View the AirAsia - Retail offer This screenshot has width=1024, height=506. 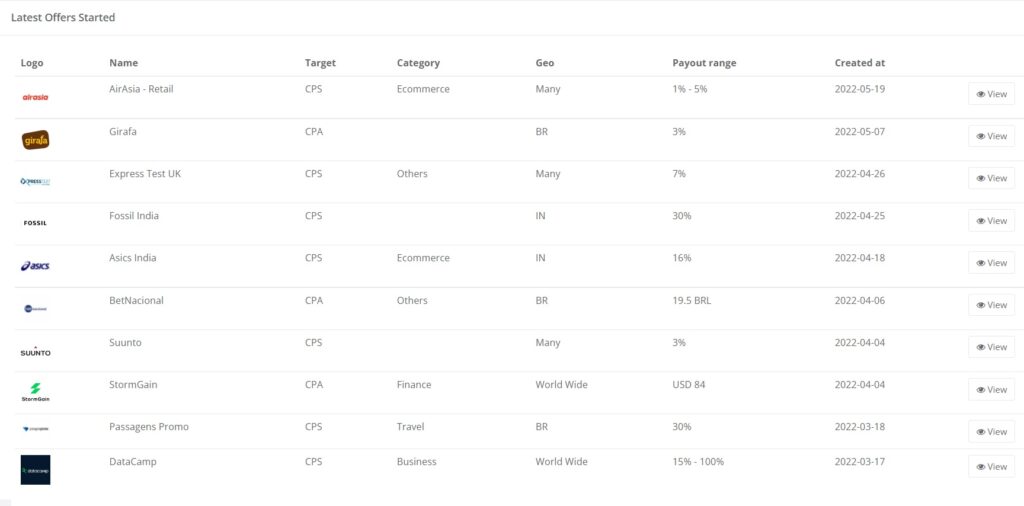click(991, 94)
